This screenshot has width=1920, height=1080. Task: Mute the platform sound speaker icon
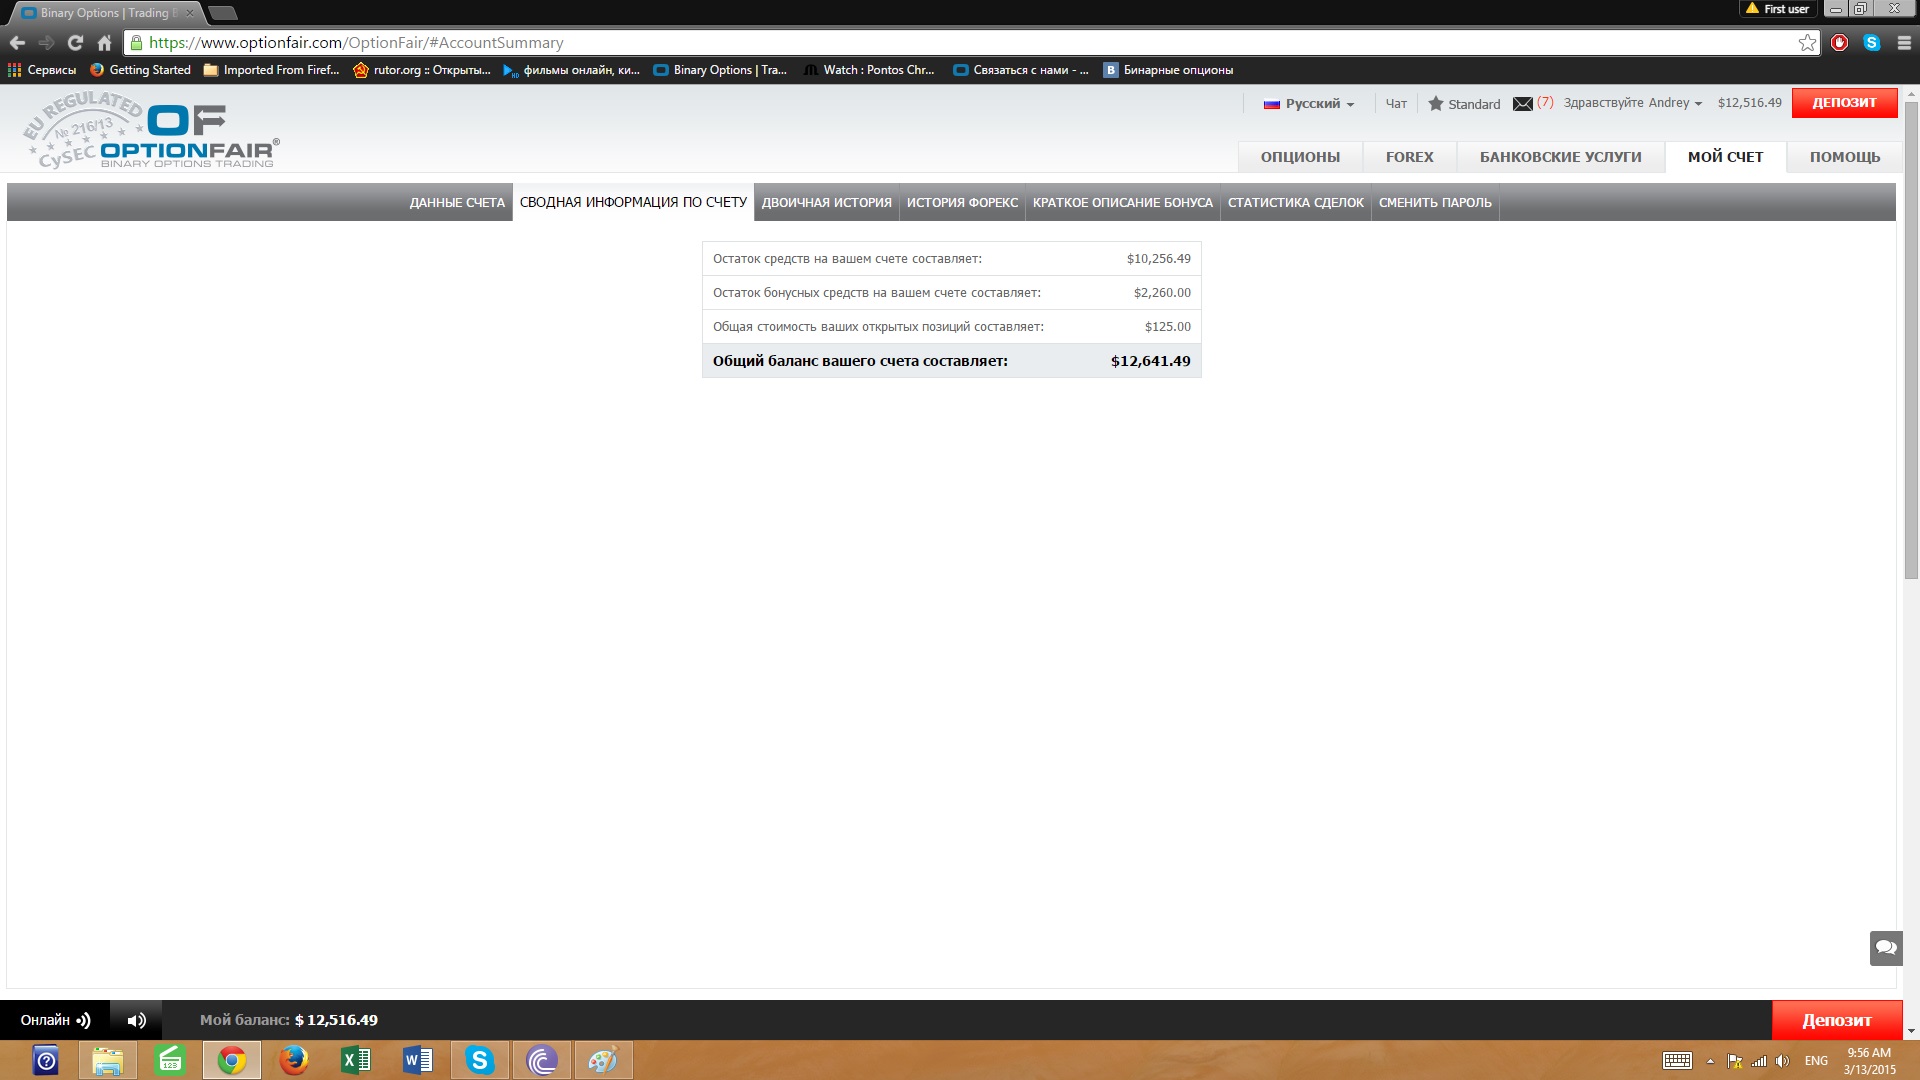(x=137, y=1020)
